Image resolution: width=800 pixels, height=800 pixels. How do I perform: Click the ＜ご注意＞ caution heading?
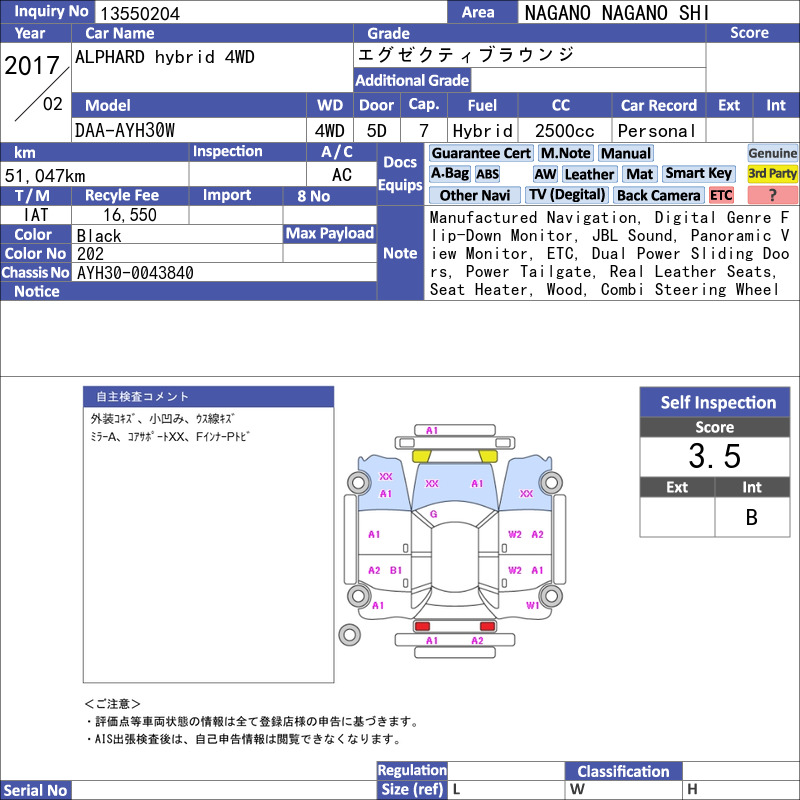112,704
